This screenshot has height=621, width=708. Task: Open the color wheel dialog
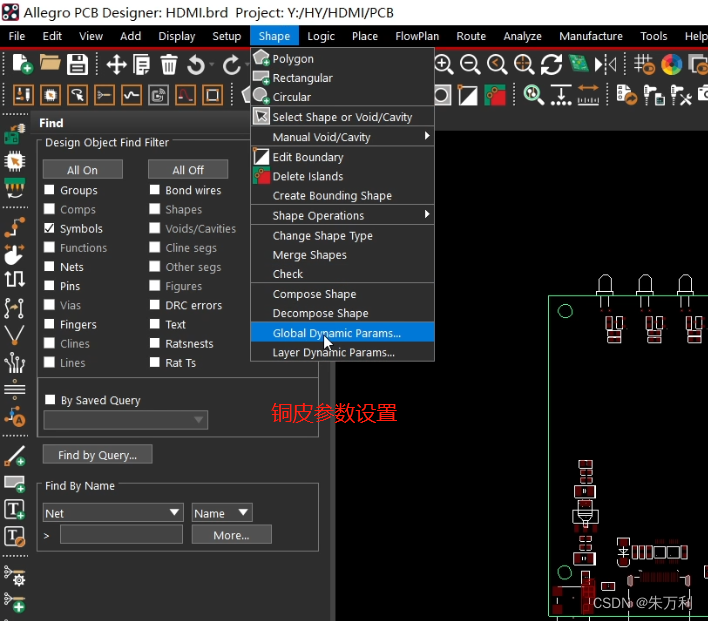(x=671, y=65)
